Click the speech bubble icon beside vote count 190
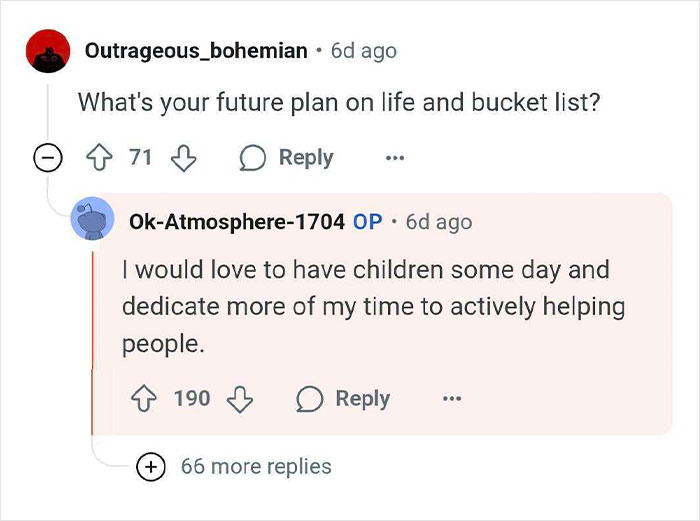 point(310,398)
